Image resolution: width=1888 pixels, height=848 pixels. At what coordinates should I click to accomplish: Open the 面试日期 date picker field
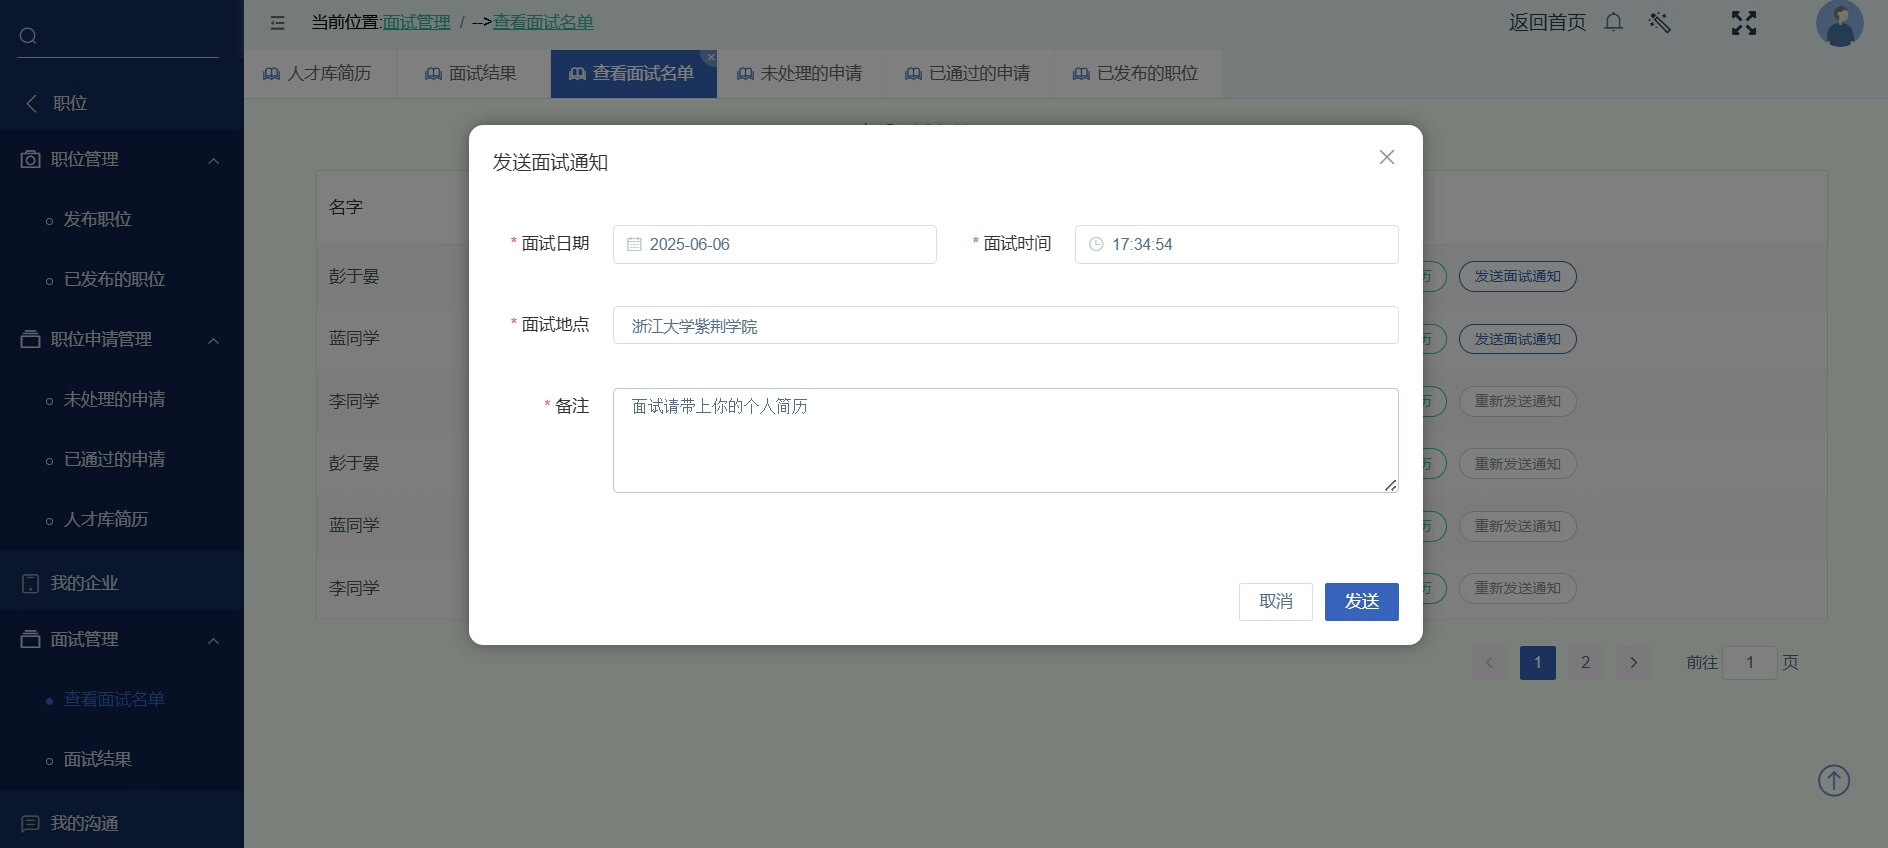774,244
